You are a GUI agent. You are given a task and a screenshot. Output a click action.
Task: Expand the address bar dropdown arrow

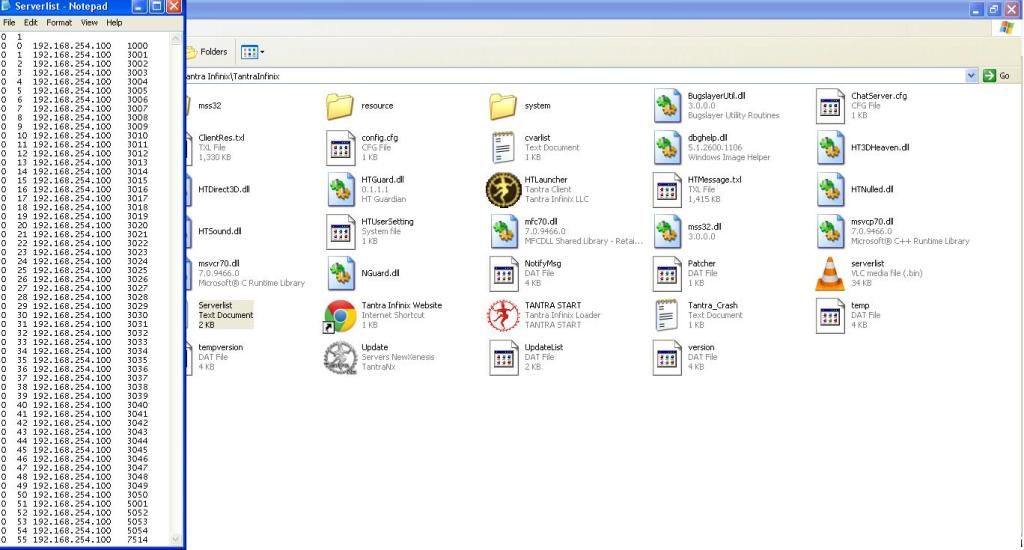(971, 76)
